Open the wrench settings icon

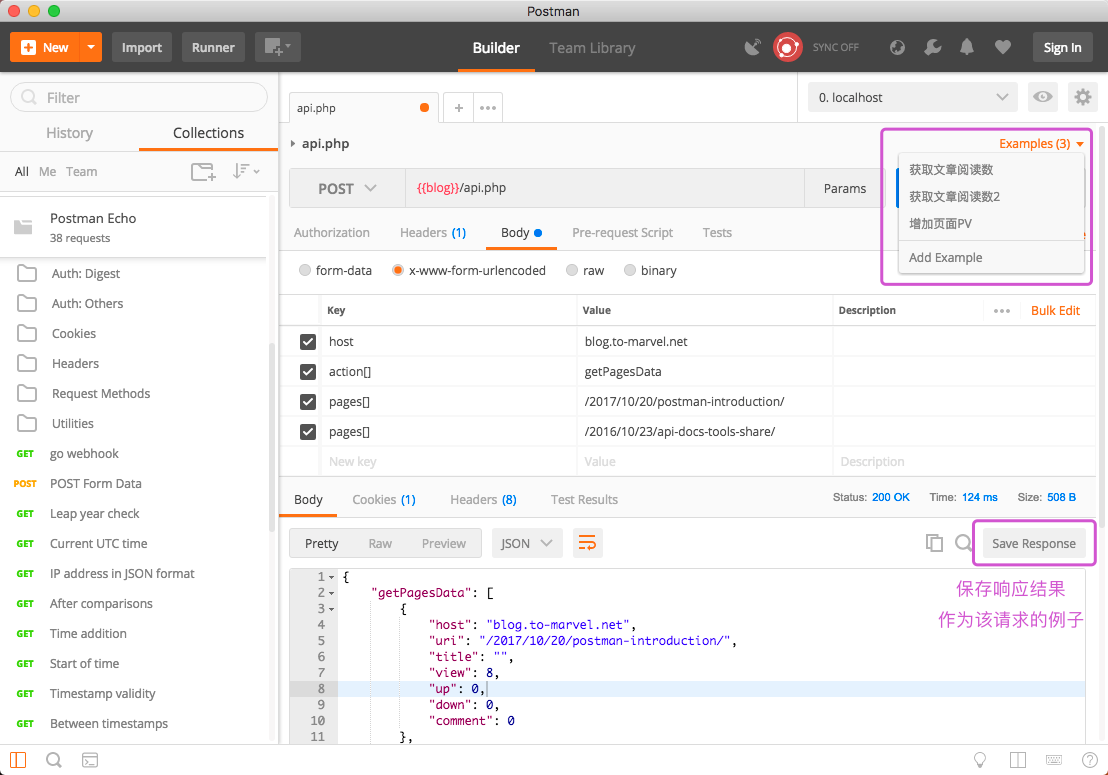pos(932,47)
